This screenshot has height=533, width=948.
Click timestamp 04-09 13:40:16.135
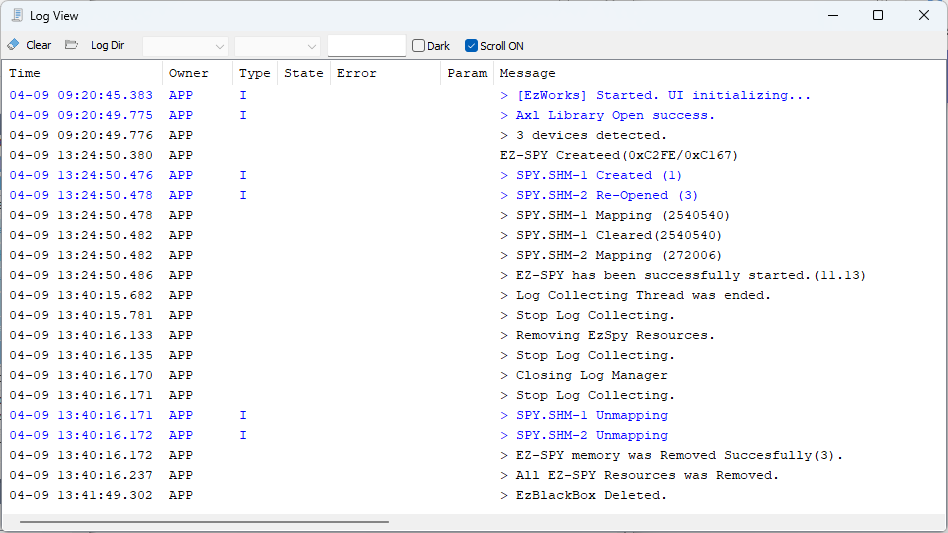pos(81,355)
